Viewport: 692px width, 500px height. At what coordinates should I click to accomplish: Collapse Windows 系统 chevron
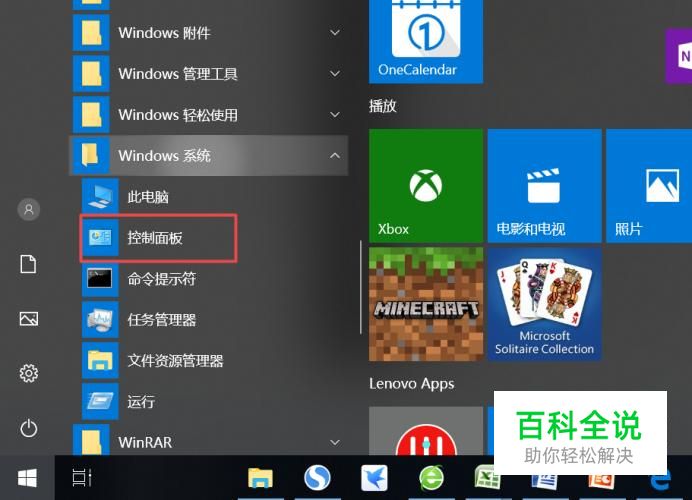pos(335,155)
